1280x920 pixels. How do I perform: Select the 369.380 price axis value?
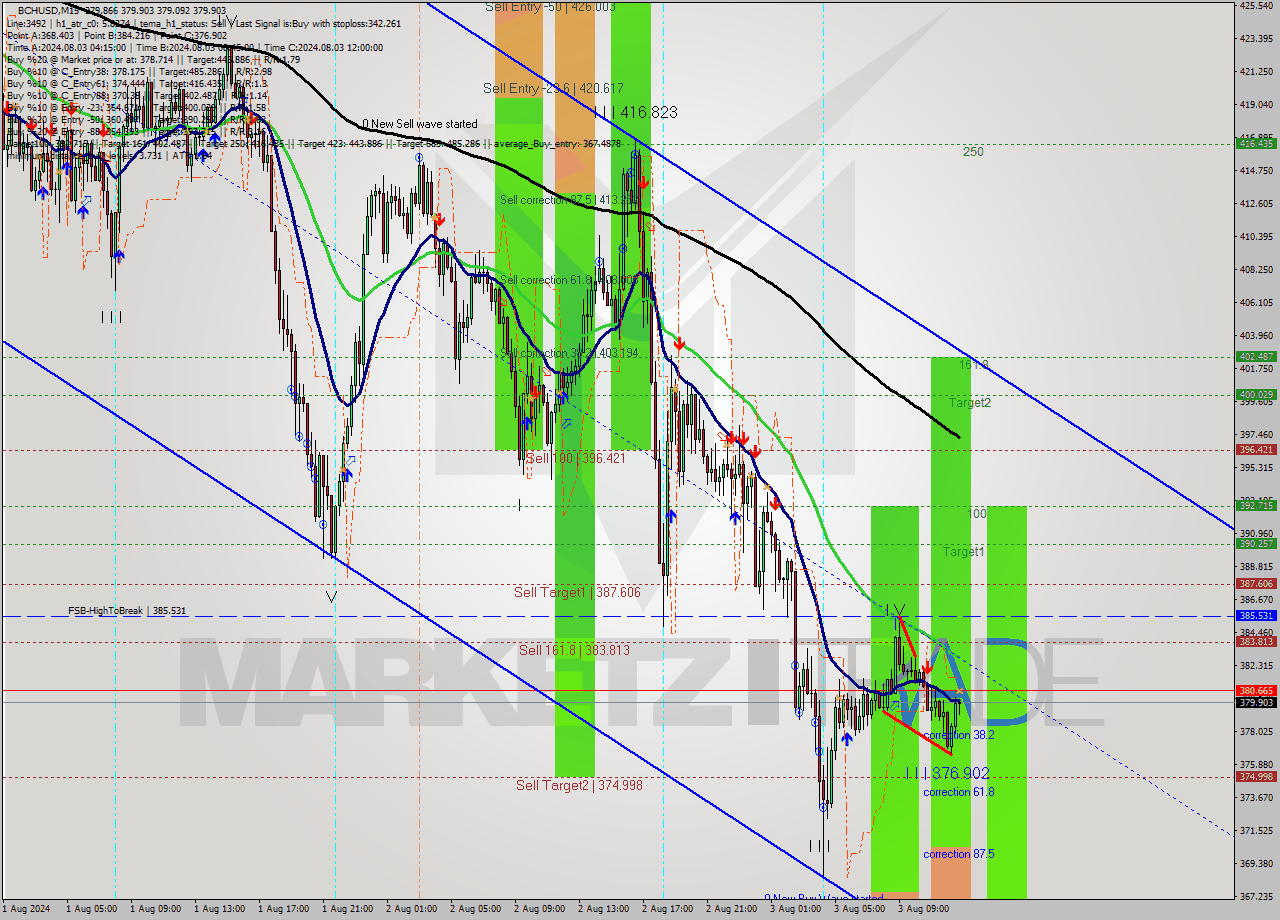[1256, 864]
